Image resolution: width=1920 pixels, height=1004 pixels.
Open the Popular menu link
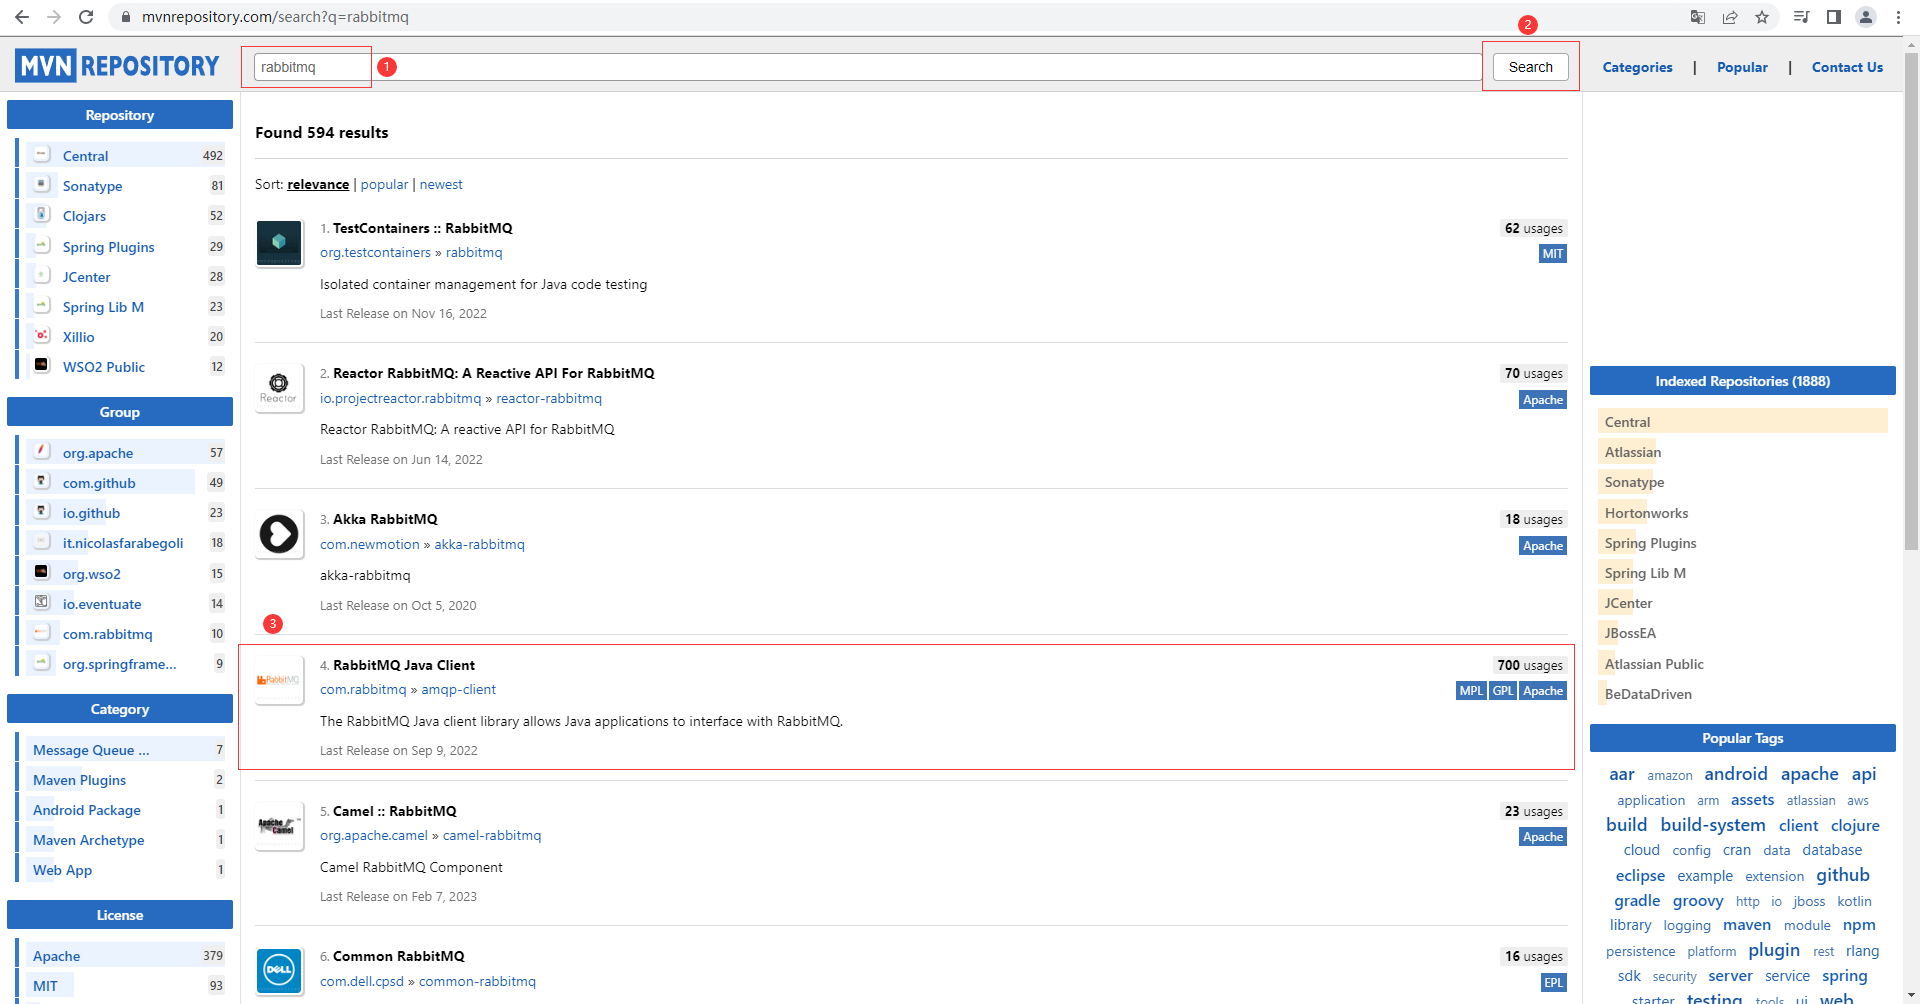coord(1742,67)
